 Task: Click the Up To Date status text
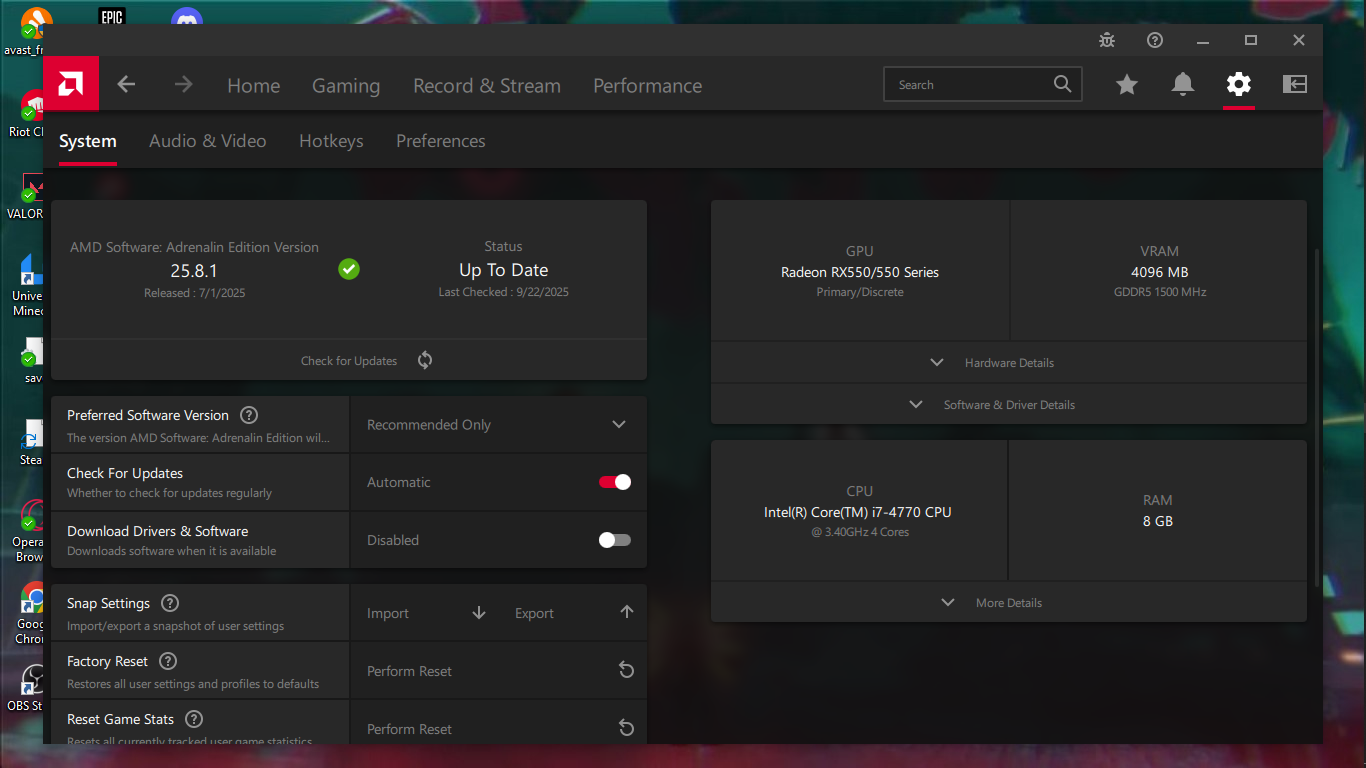(x=504, y=270)
